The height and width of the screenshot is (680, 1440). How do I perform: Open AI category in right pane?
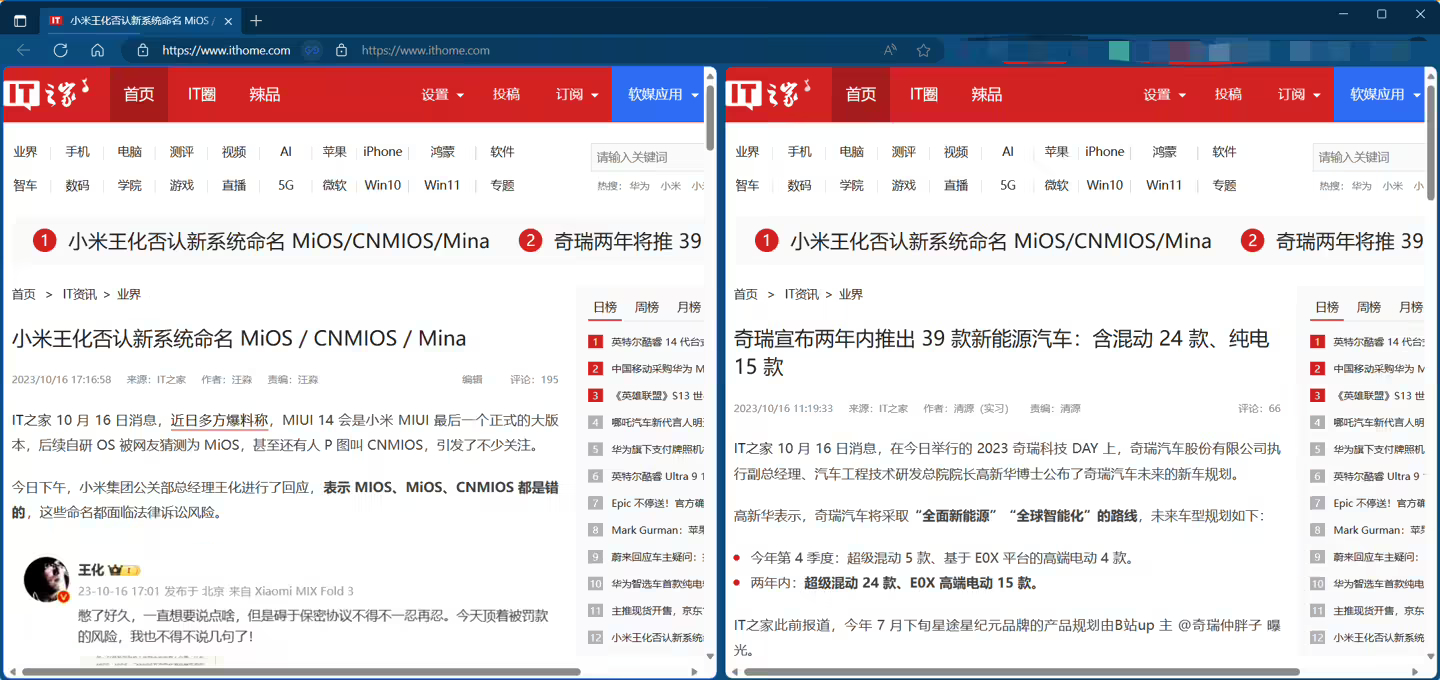click(x=1008, y=152)
